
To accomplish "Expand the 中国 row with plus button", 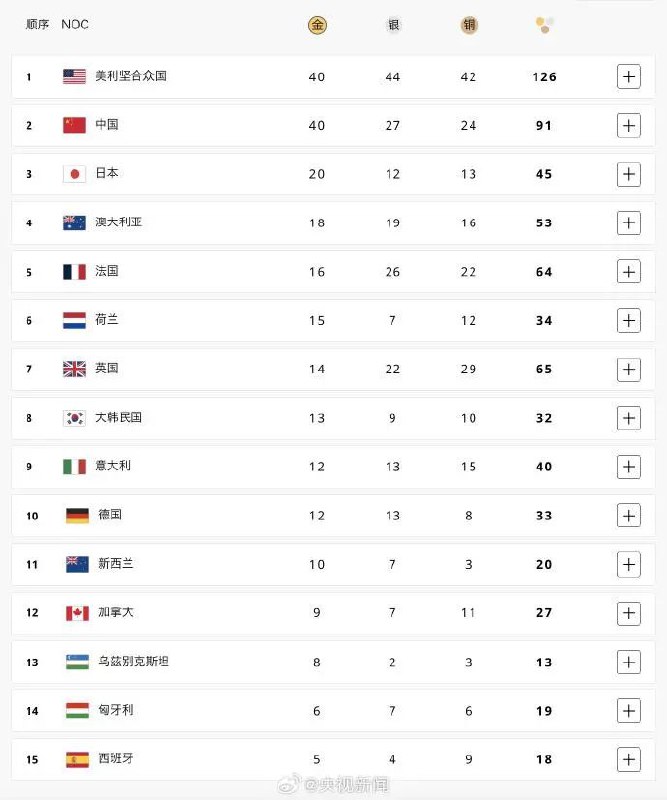I will pos(628,125).
